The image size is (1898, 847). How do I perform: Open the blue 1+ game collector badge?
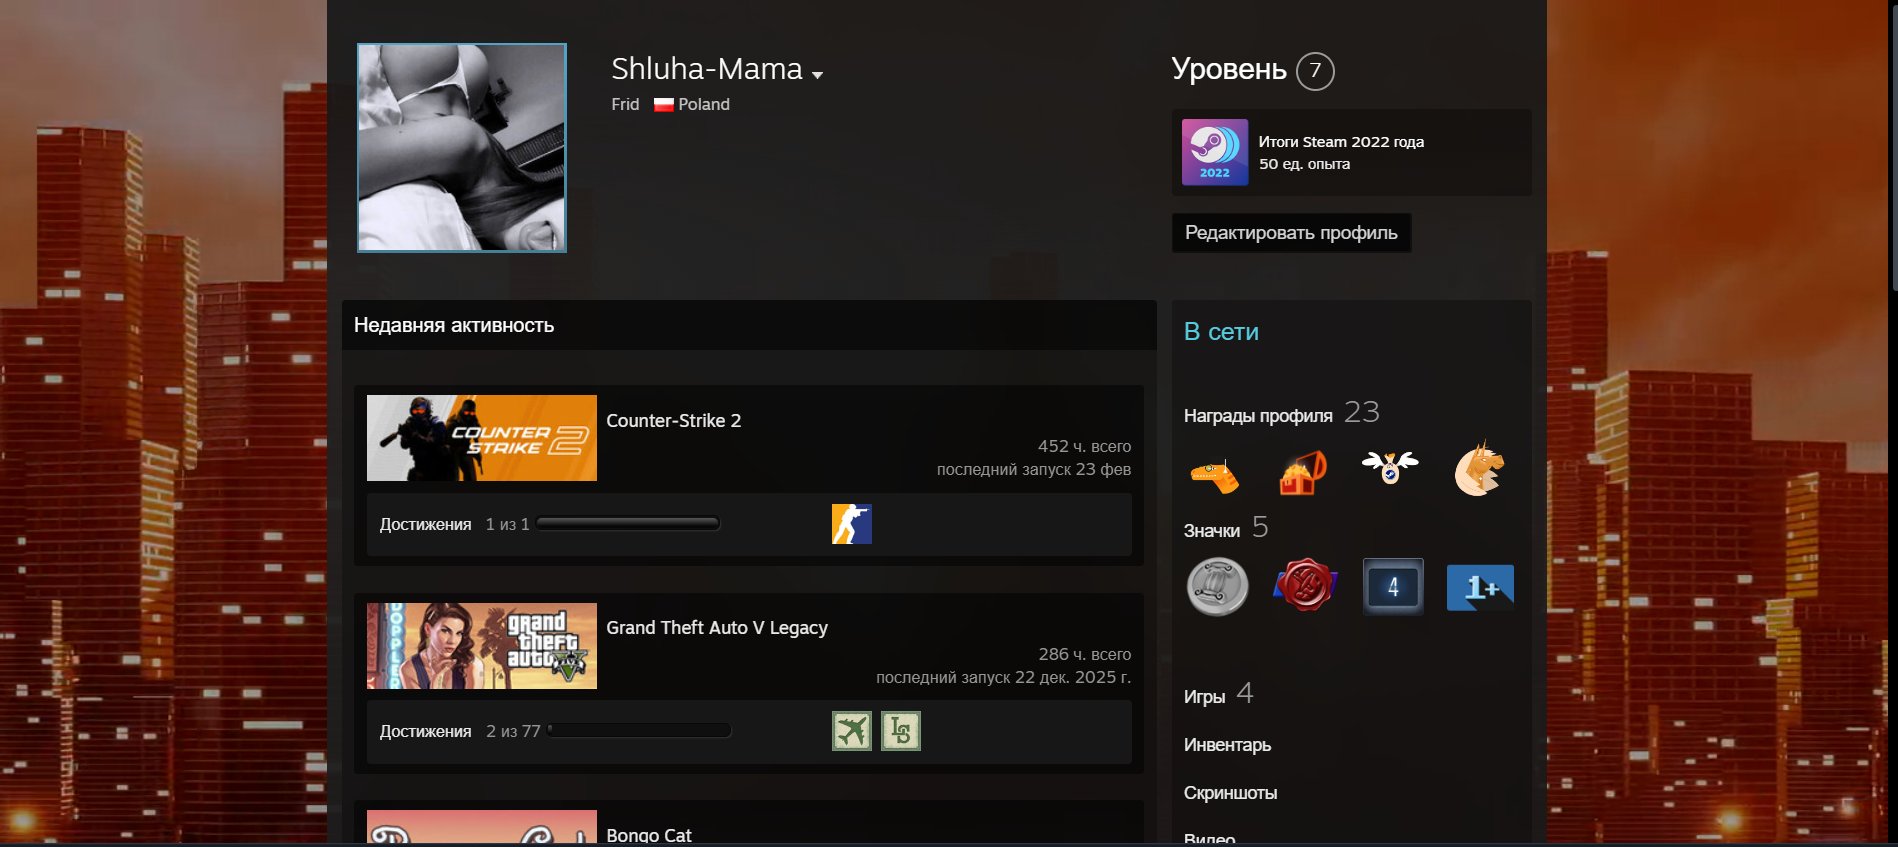(1480, 587)
